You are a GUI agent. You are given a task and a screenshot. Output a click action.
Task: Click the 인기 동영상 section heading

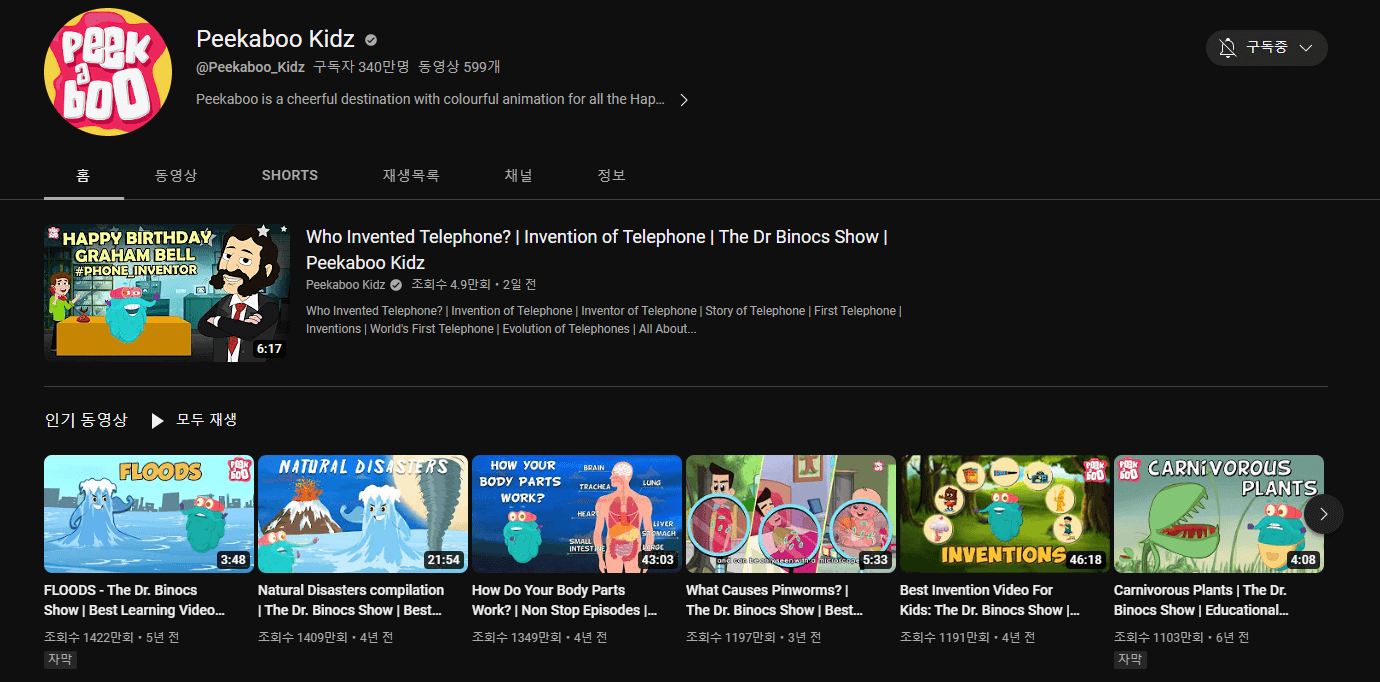[86, 420]
